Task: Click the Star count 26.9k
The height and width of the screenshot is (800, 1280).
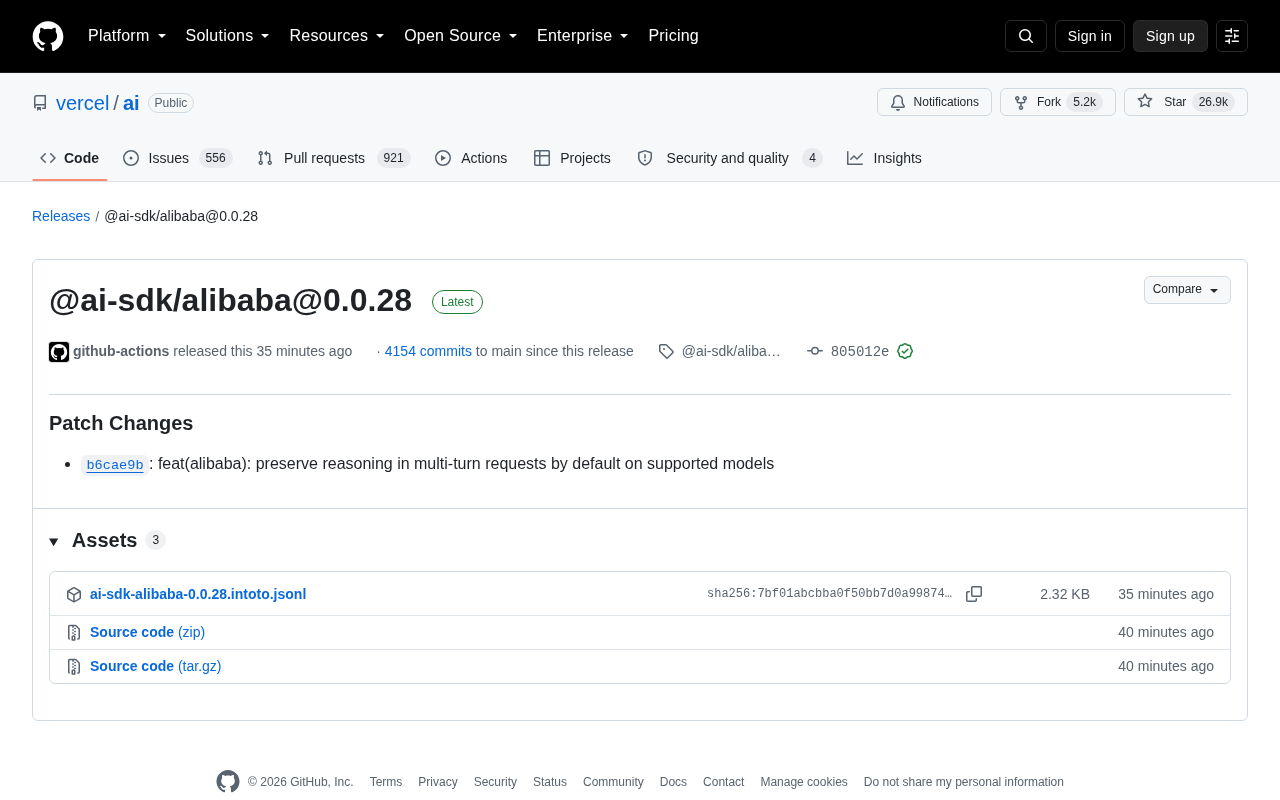Action: [x=1213, y=102]
